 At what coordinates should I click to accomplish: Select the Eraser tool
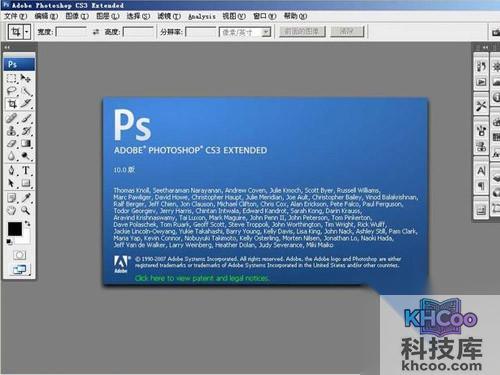(12, 144)
